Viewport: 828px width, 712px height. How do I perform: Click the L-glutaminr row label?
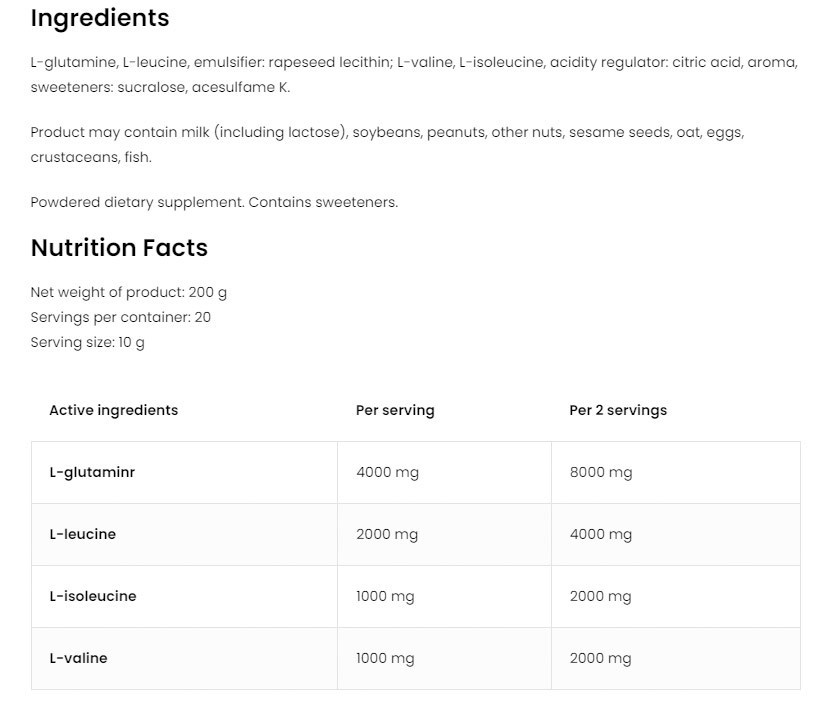click(92, 472)
